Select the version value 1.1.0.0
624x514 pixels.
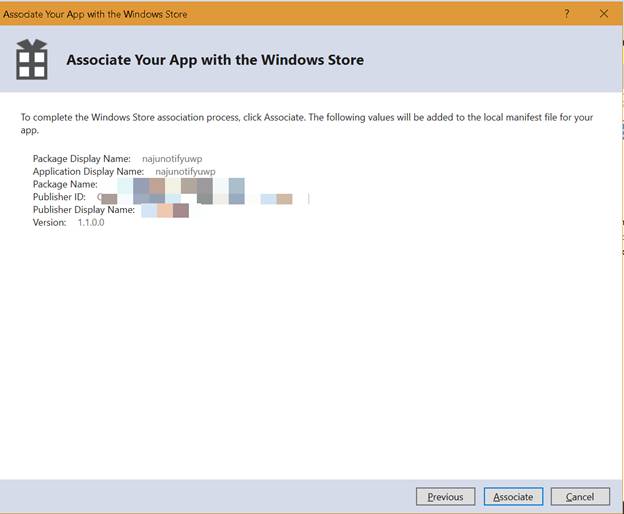91,222
